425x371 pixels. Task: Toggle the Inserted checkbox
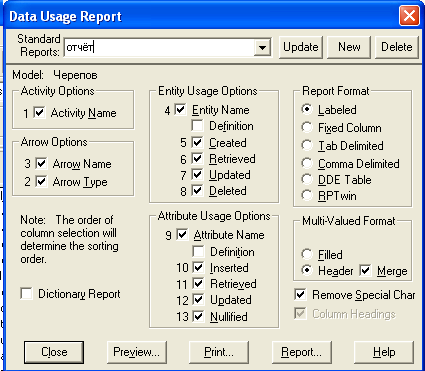198,267
